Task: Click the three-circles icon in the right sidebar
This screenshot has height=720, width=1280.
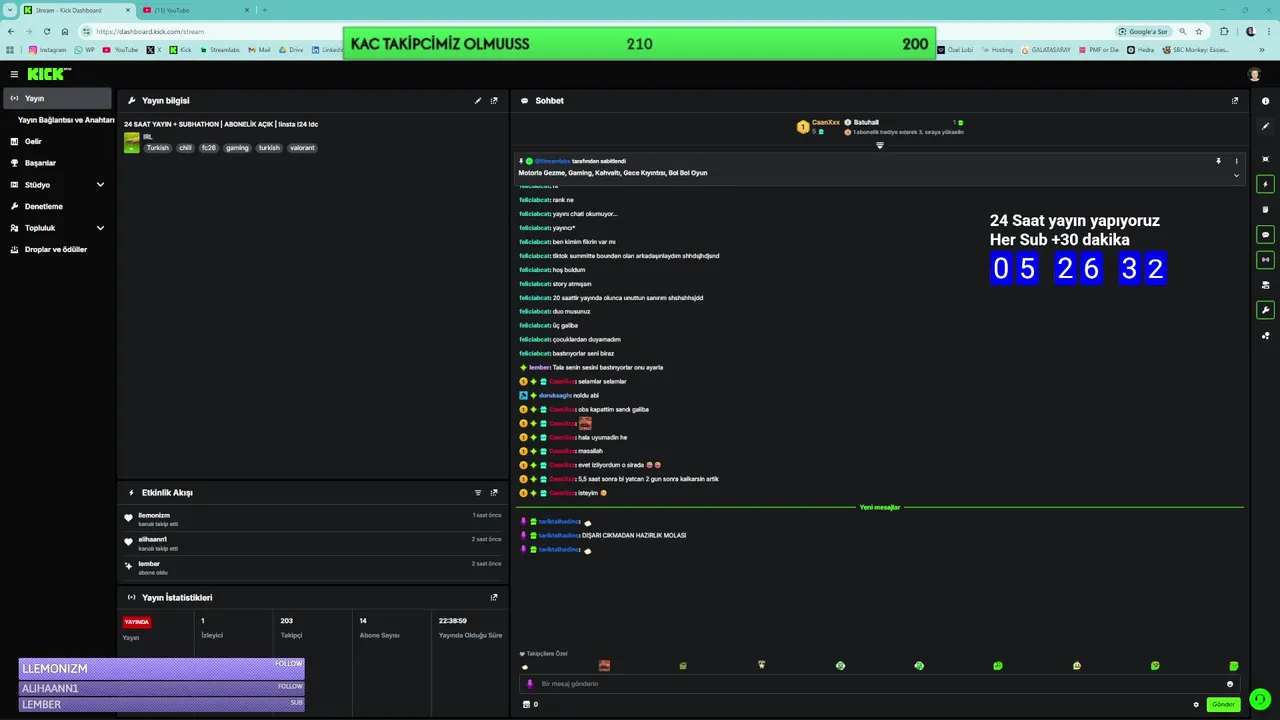Action: click(1266, 336)
